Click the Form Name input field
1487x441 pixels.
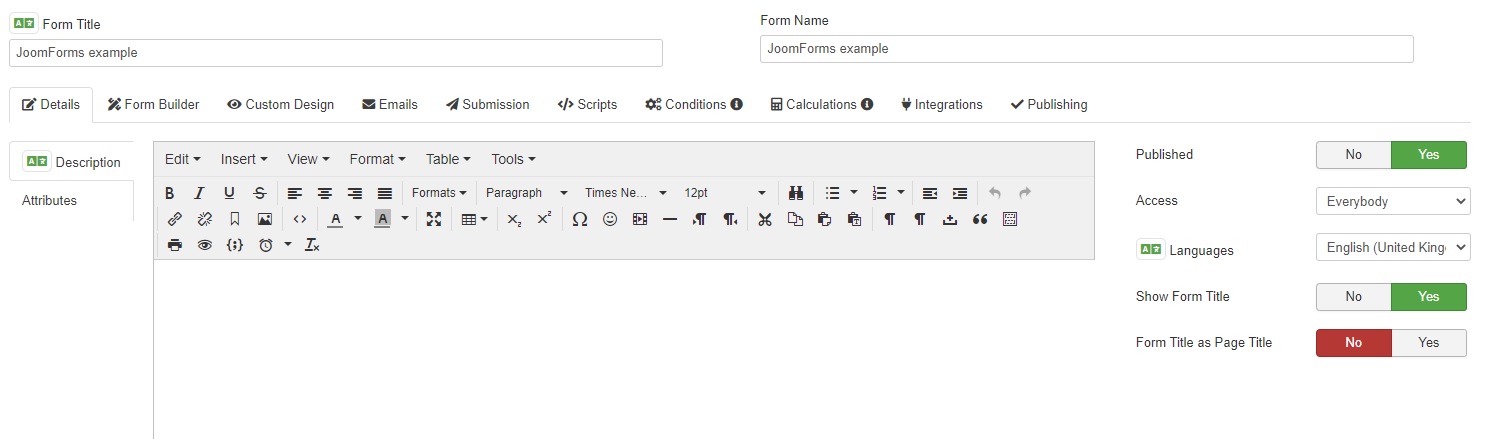point(1087,49)
